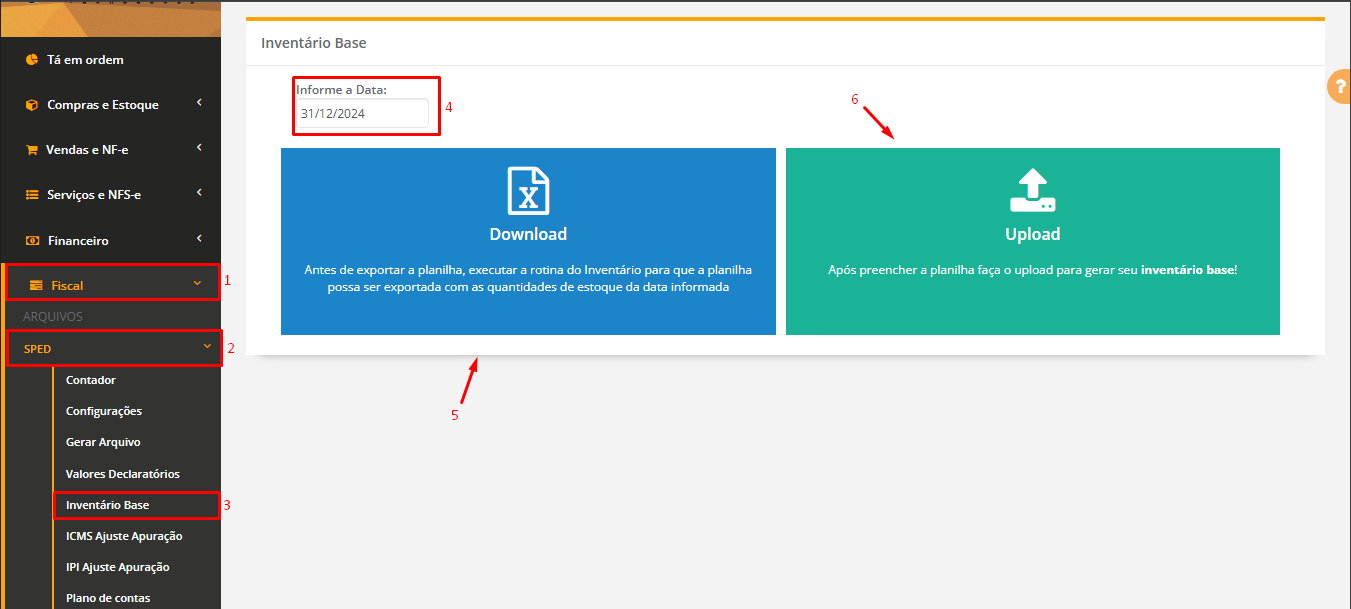Click the pie chart icon beside Tá em ordem
This screenshot has height=609, width=1351.
[32, 60]
